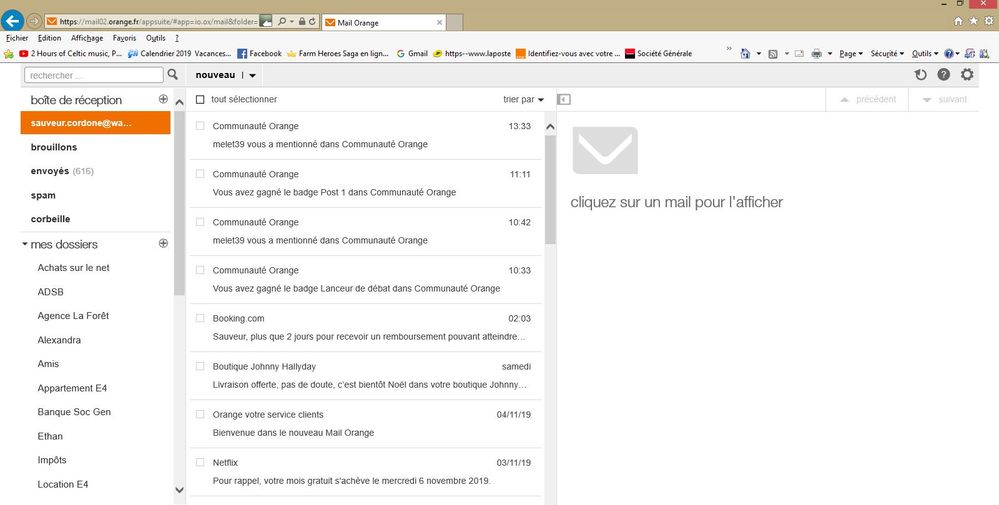
Task: Refresh mailbox with the circular arrow icon
Action: pyautogui.click(x=921, y=75)
